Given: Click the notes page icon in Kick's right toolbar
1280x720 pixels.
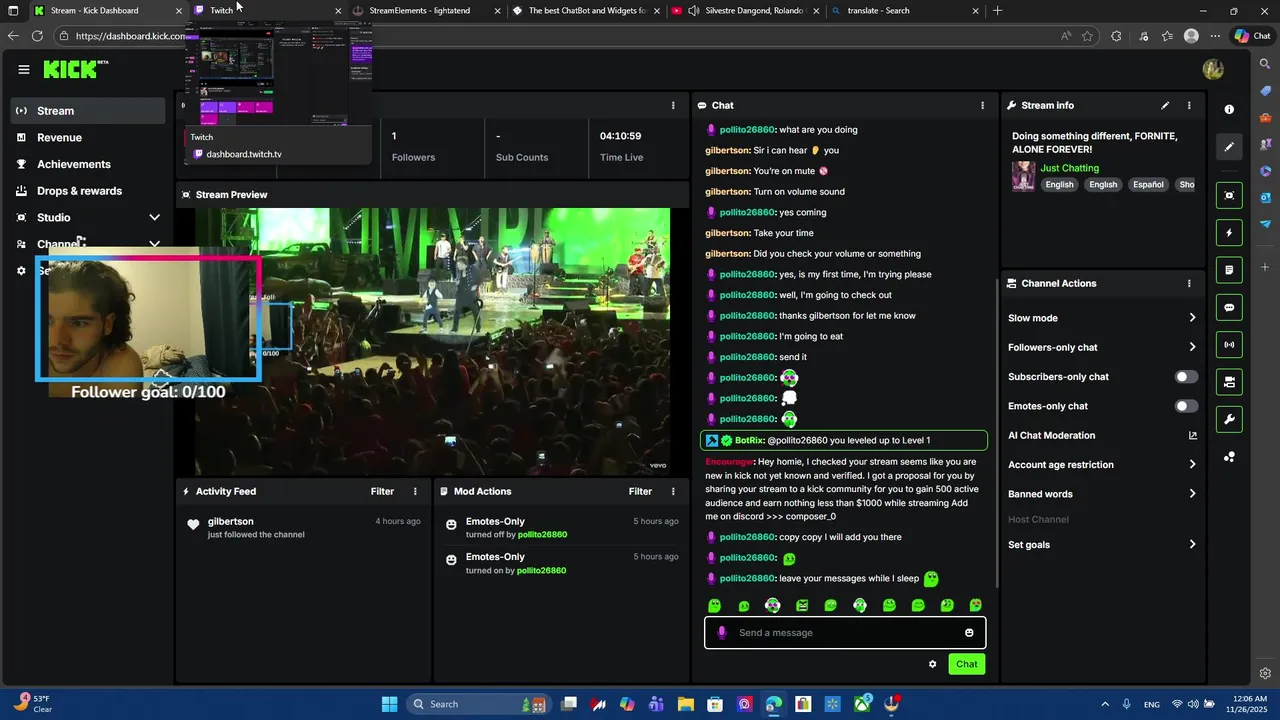Looking at the screenshot, I should point(1229,270).
